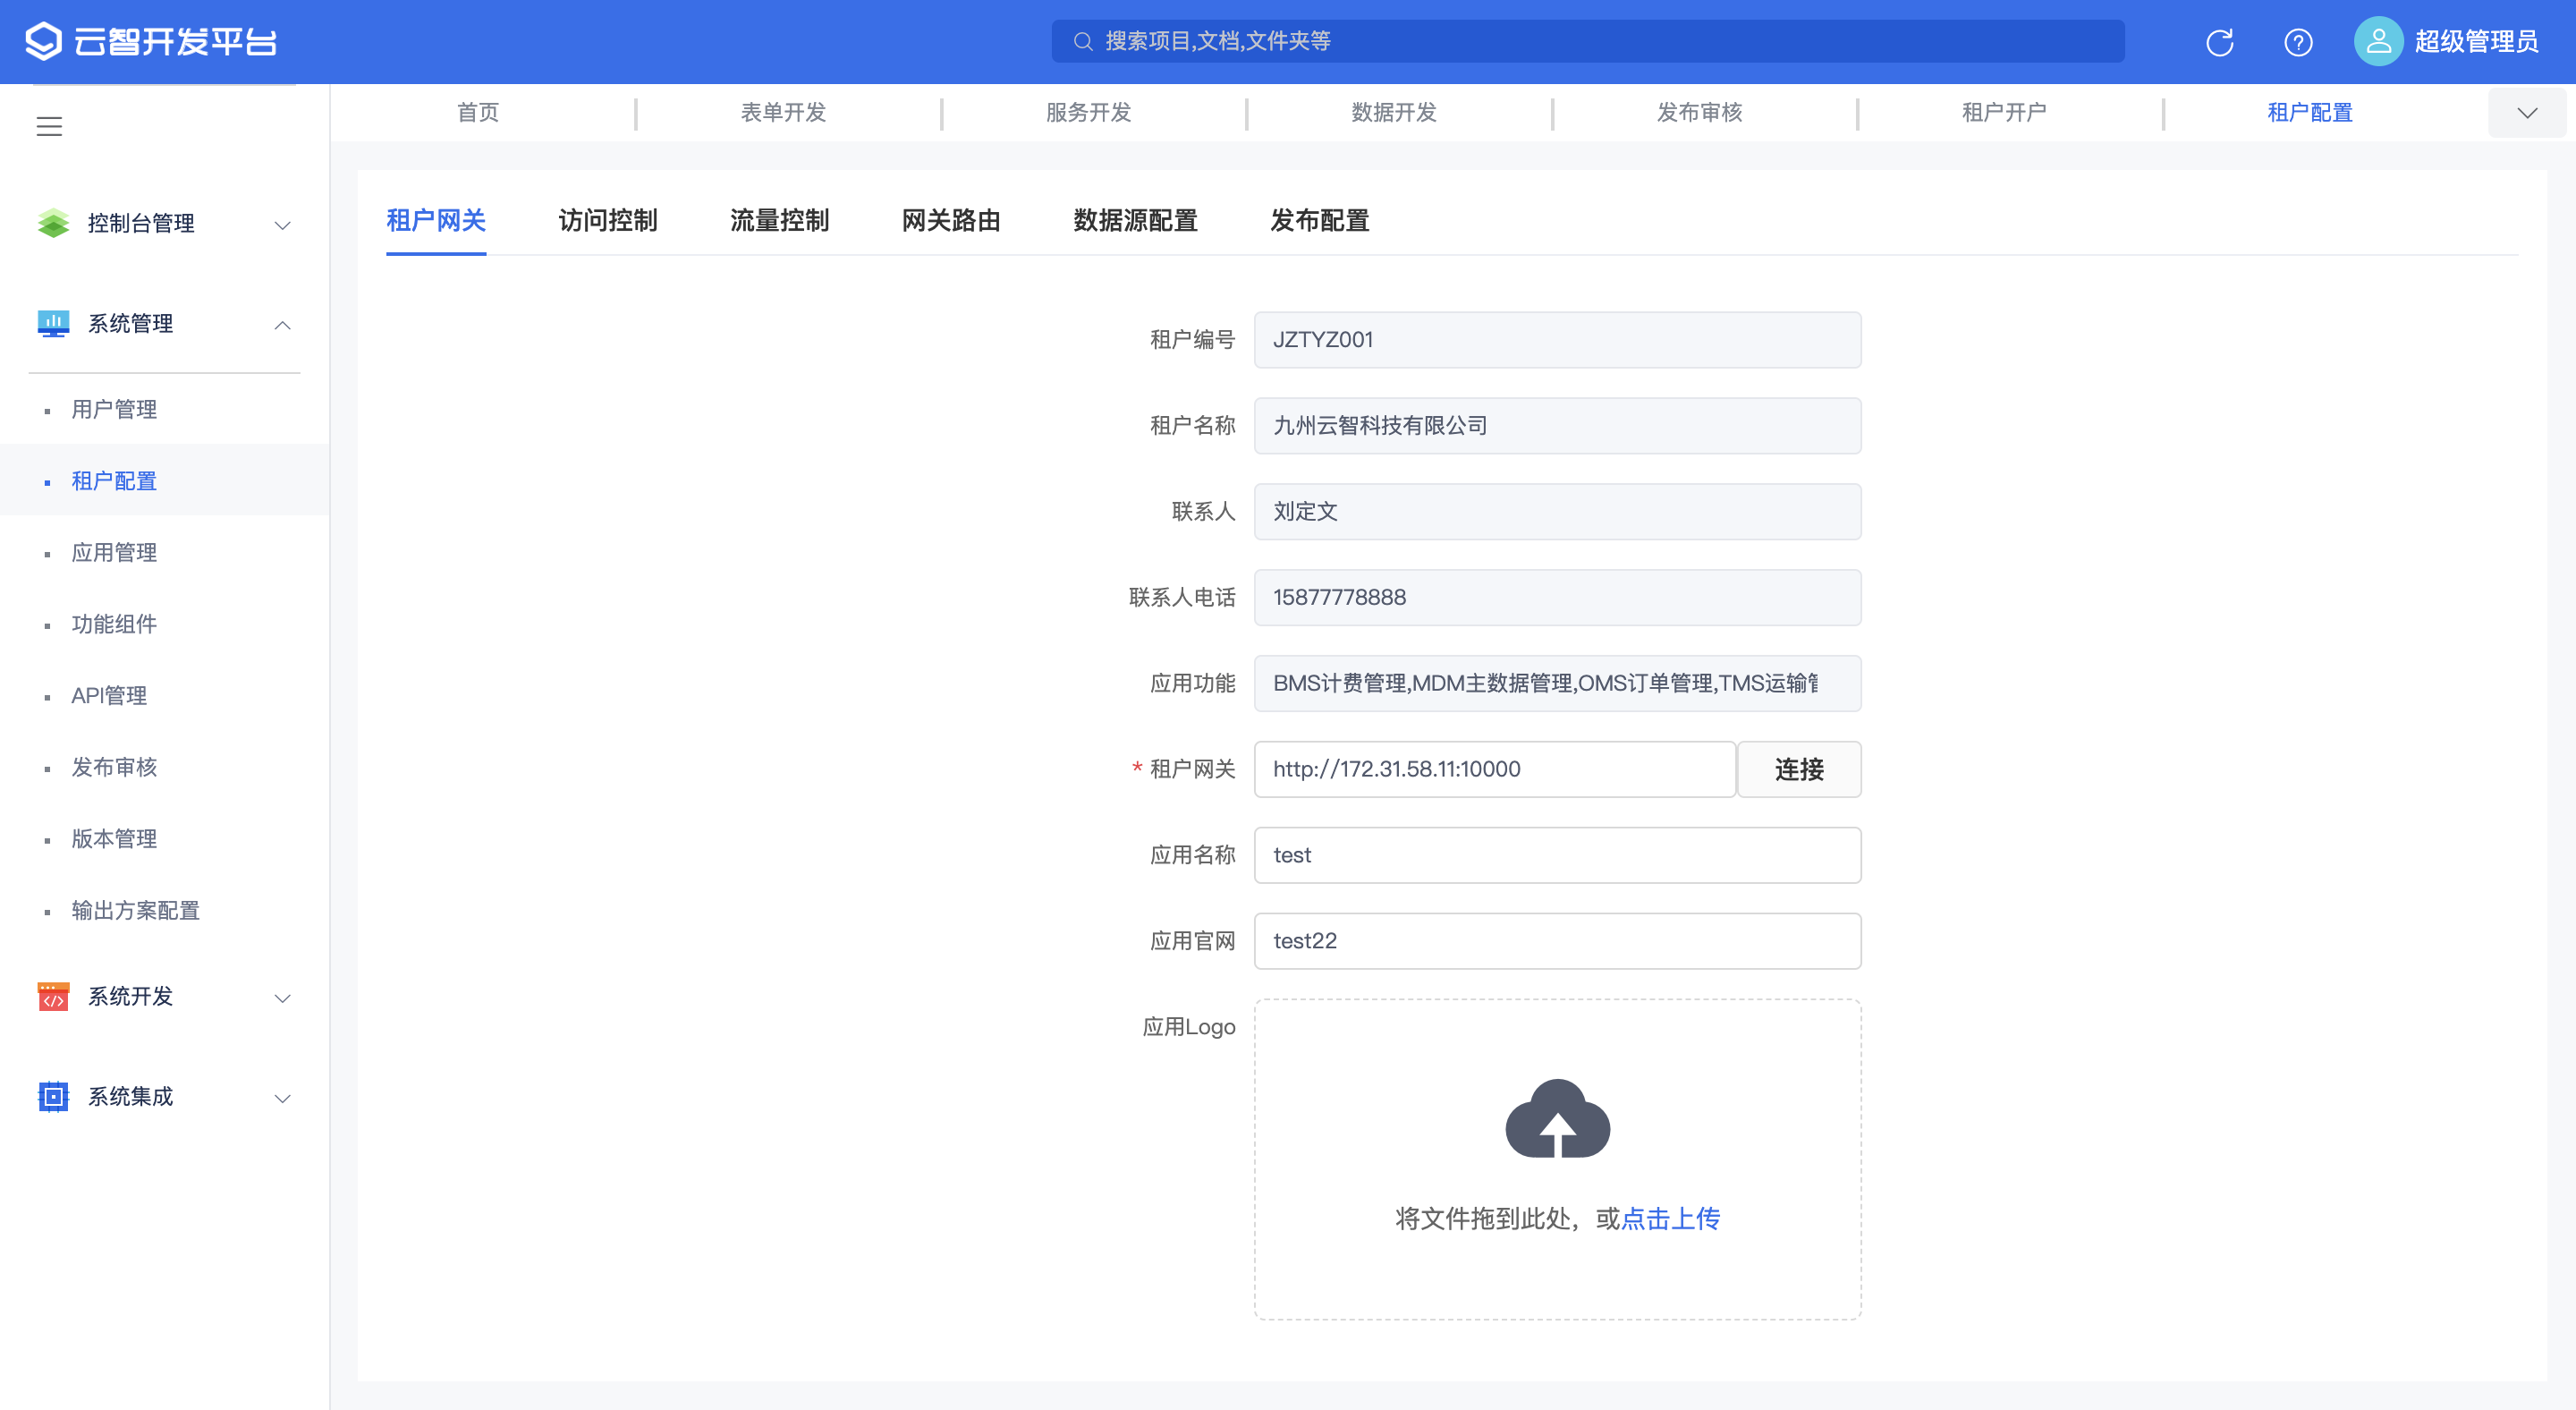The width and height of the screenshot is (2576, 1410).
Task: Click the 系统开发 code icon
Action: (53, 997)
